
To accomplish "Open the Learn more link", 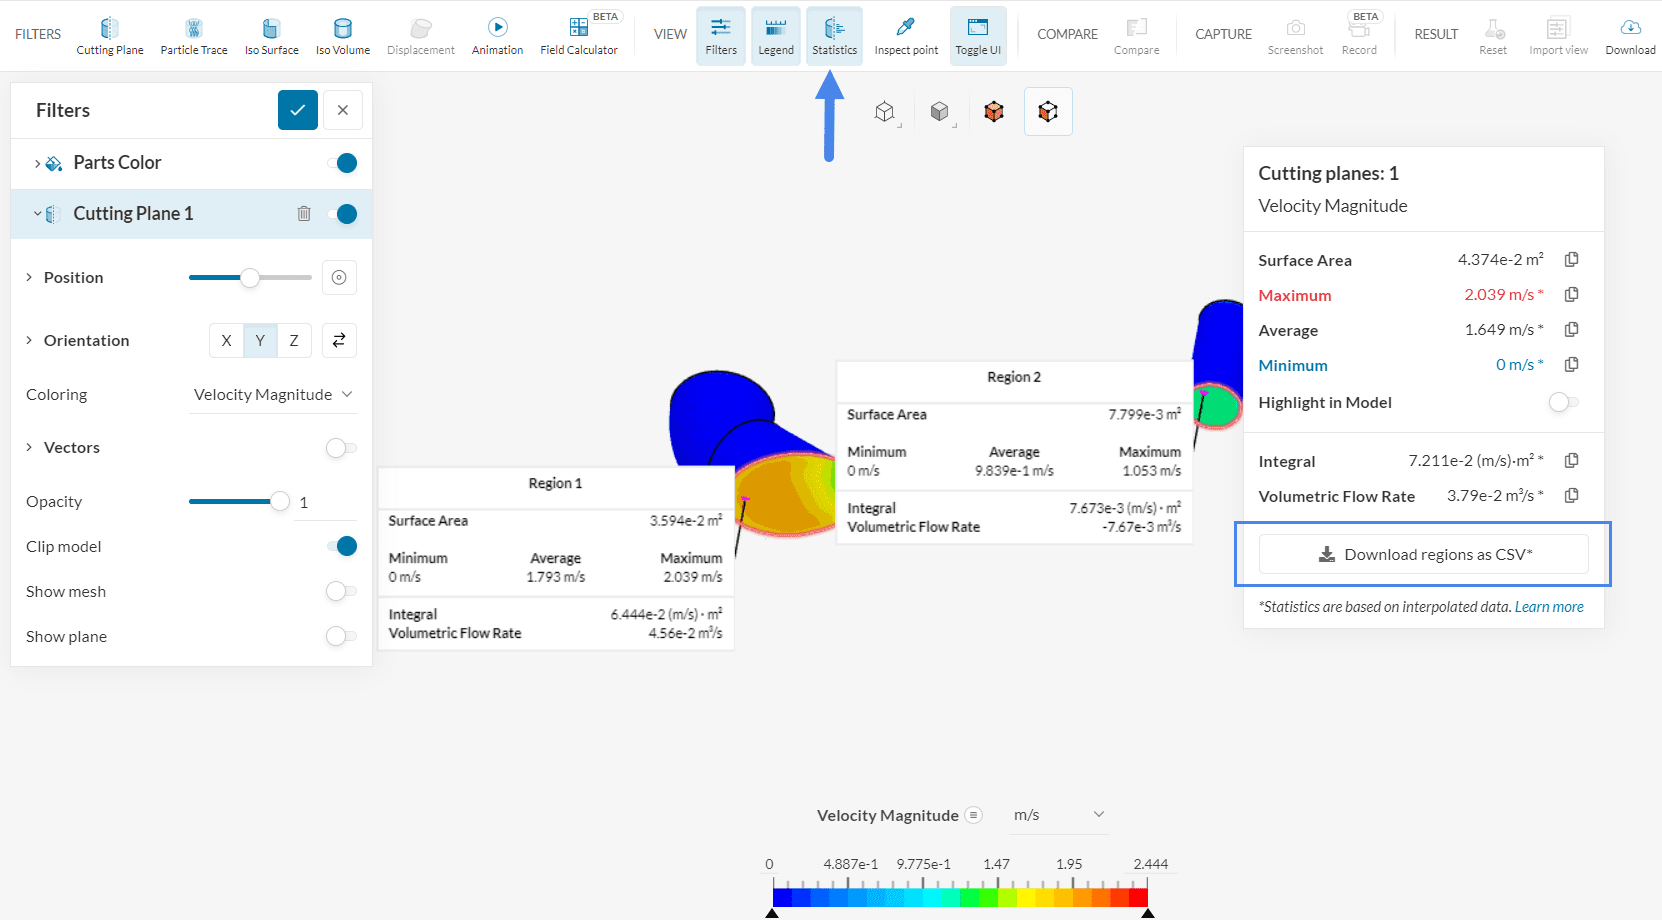I will tap(1549, 607).
